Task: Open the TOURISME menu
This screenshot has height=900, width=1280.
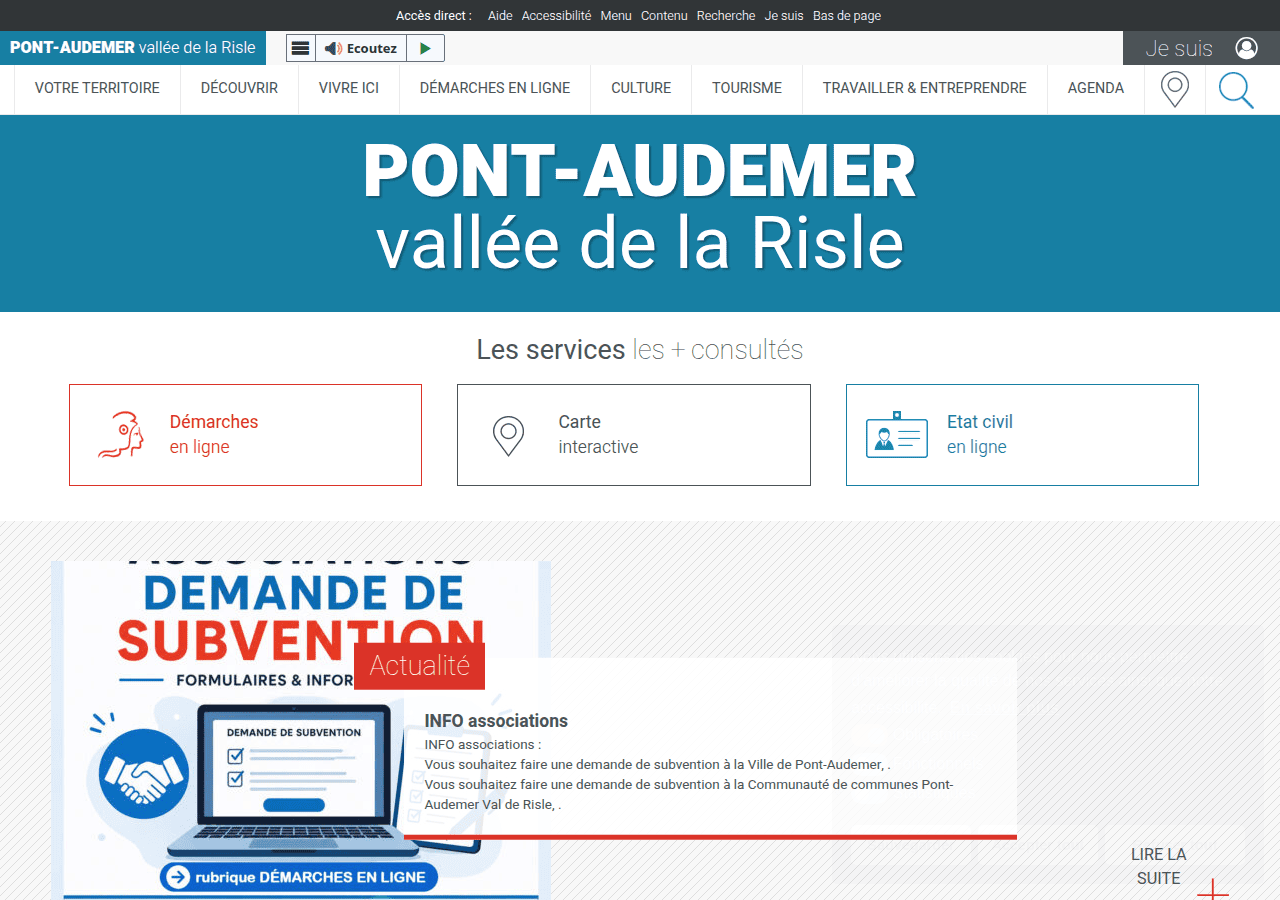Action: click(747, 88)
